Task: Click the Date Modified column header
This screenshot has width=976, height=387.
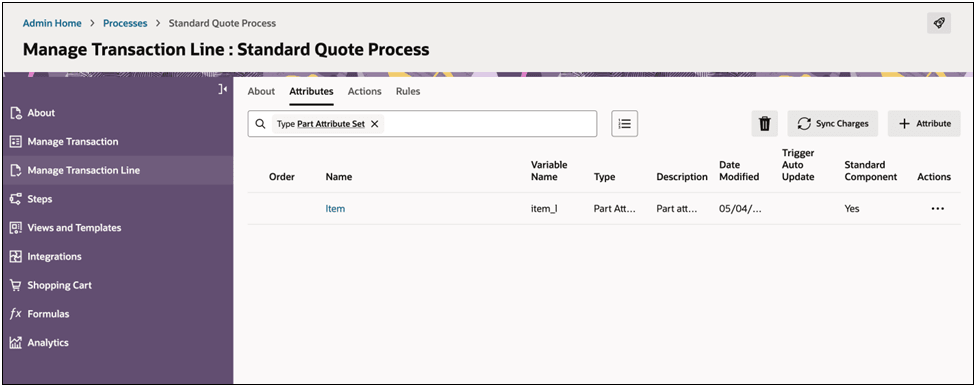Action: pyautogui.click(x=739, y=170)
